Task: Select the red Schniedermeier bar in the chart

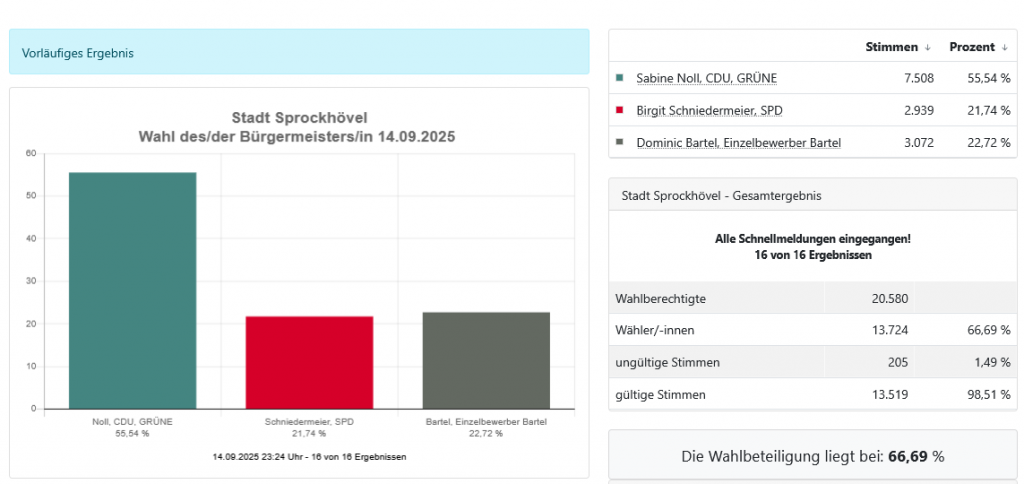Action: [x=309, y=362]
